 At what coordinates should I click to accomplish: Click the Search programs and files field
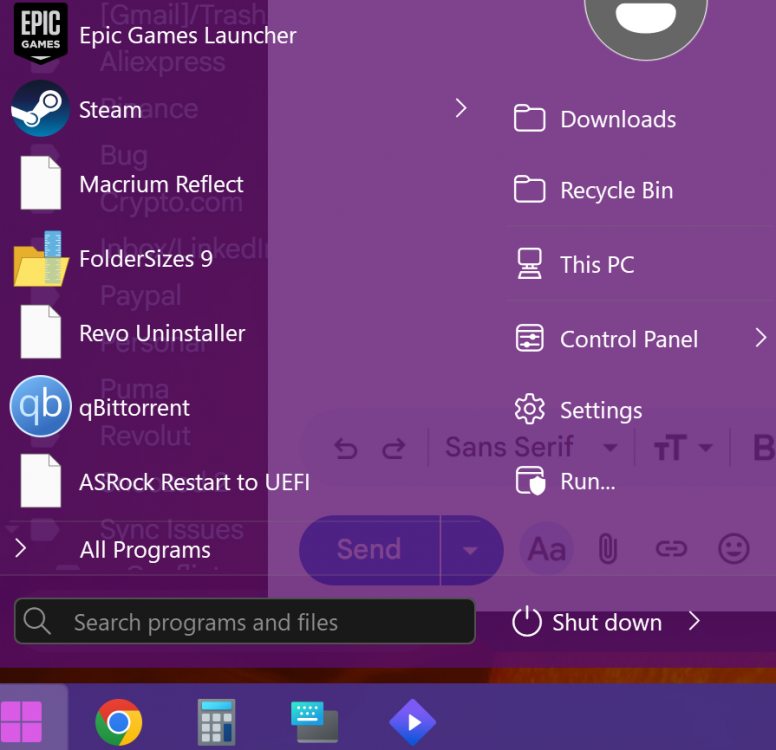pyautogui.click(x=245, y=622)
